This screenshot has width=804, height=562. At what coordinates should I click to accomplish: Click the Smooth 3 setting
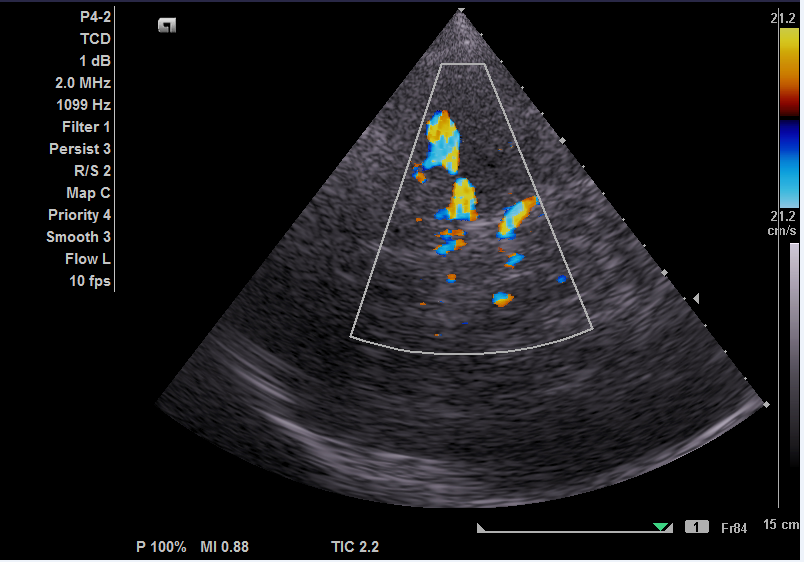point(79,237)
